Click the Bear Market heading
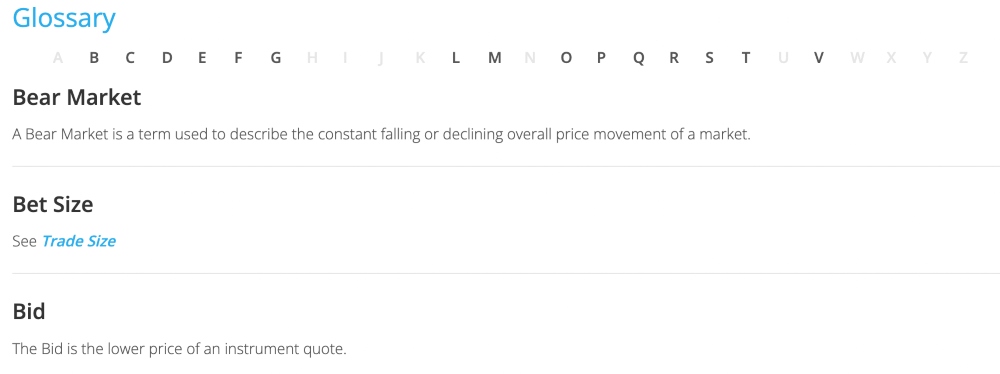 click(77, 98)
